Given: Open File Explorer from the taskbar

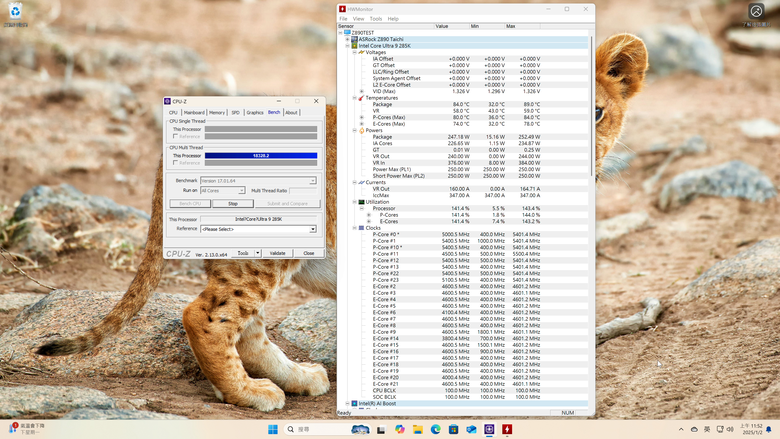Looking at the screenshot, I should [x=417, y=429].
